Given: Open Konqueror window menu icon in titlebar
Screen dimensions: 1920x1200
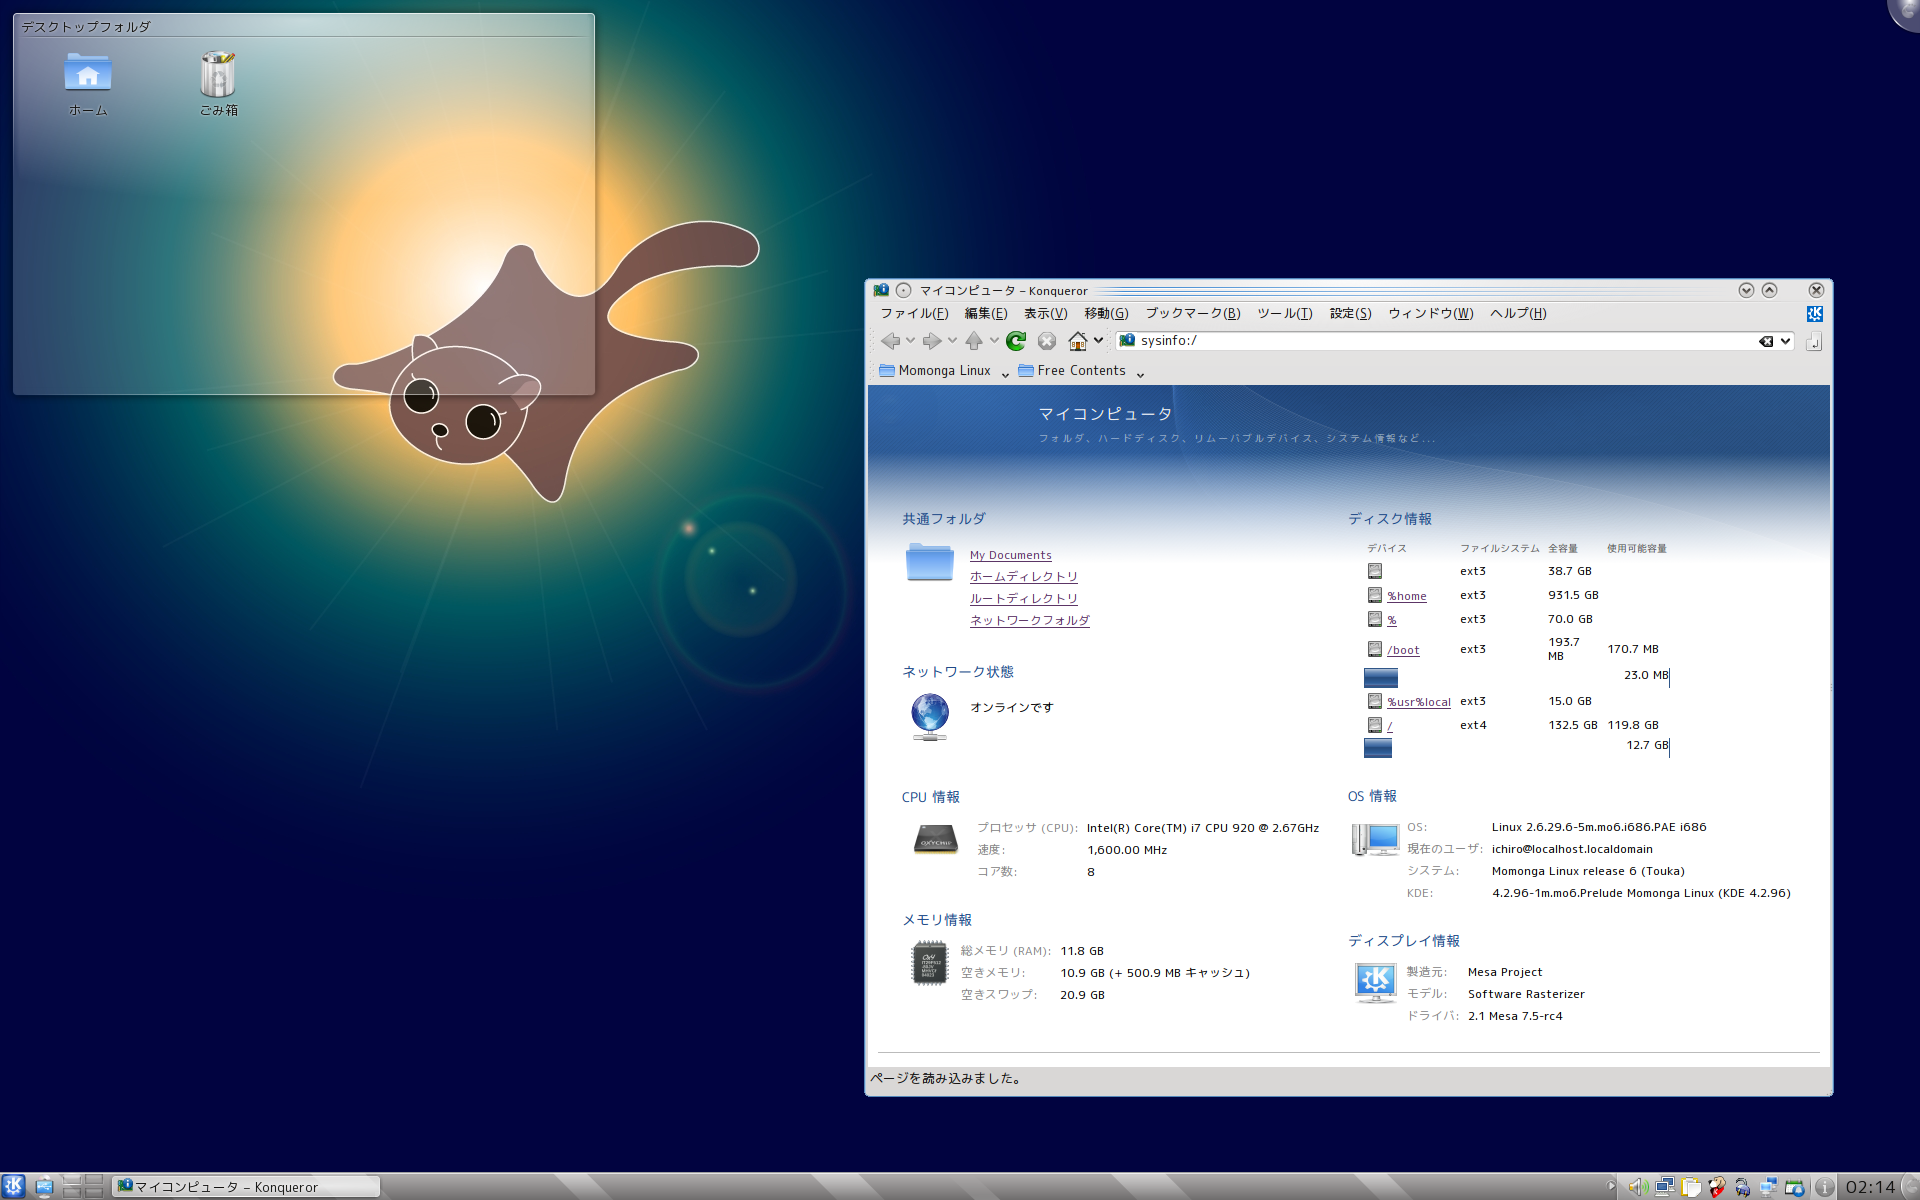Looking at the screenshot, I should (881, 290).
